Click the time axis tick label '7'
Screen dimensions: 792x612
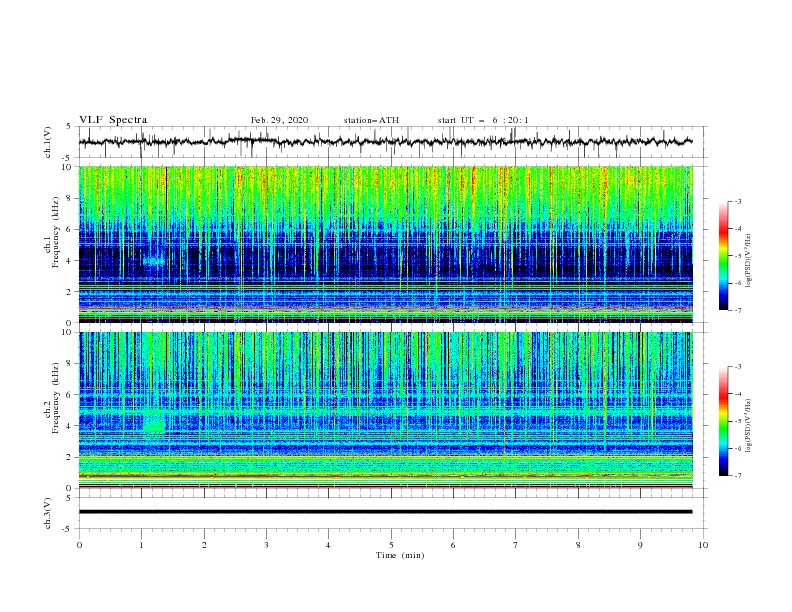click(x=516, y=545)
